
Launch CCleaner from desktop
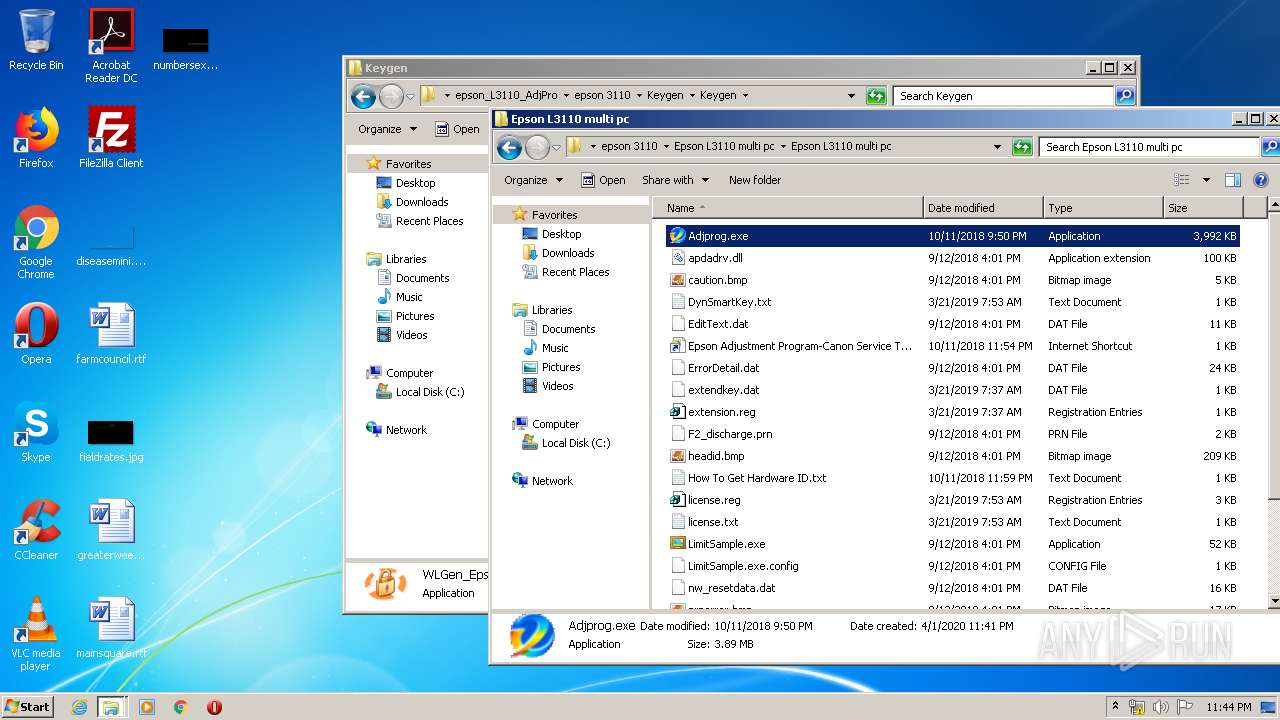tap(36, 530)
